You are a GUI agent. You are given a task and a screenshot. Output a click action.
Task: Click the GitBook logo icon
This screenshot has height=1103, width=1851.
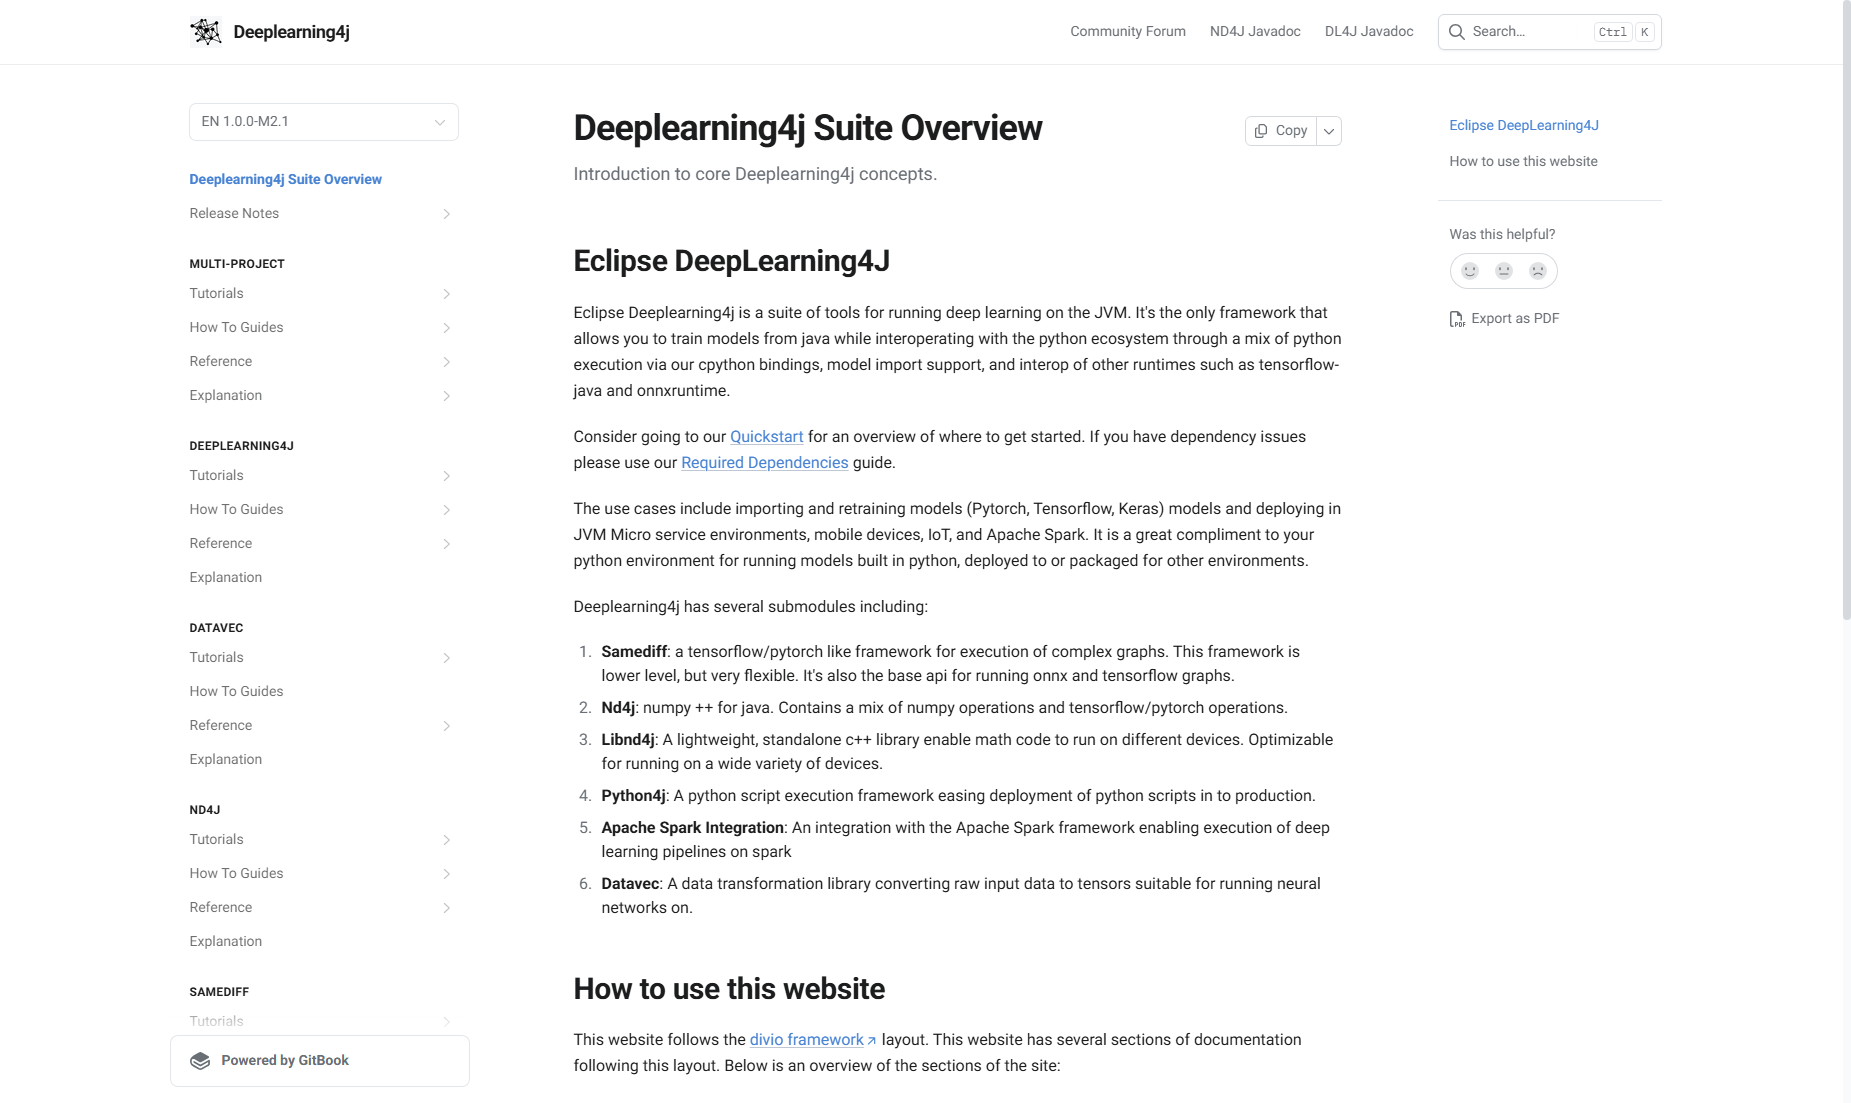tap(200, 1061)
